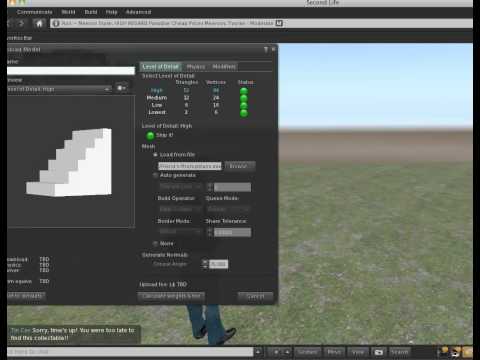Open the Border Mode dropdown
The image size is (480, 360).
[181, 231]
